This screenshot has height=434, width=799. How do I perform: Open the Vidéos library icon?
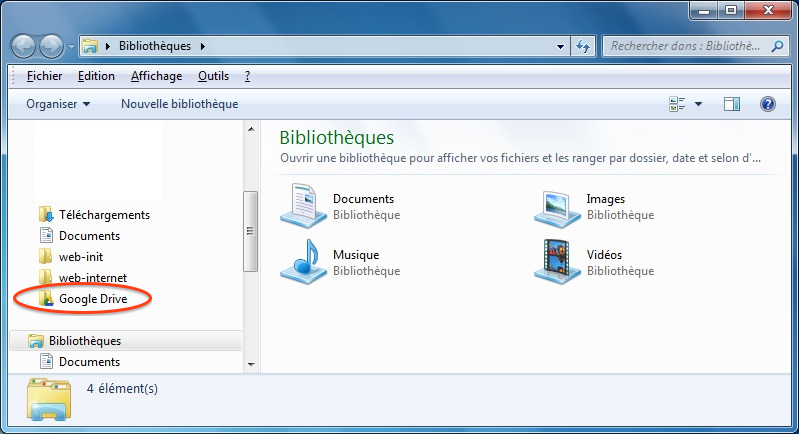pyautogui.click(x=556, y=262)
